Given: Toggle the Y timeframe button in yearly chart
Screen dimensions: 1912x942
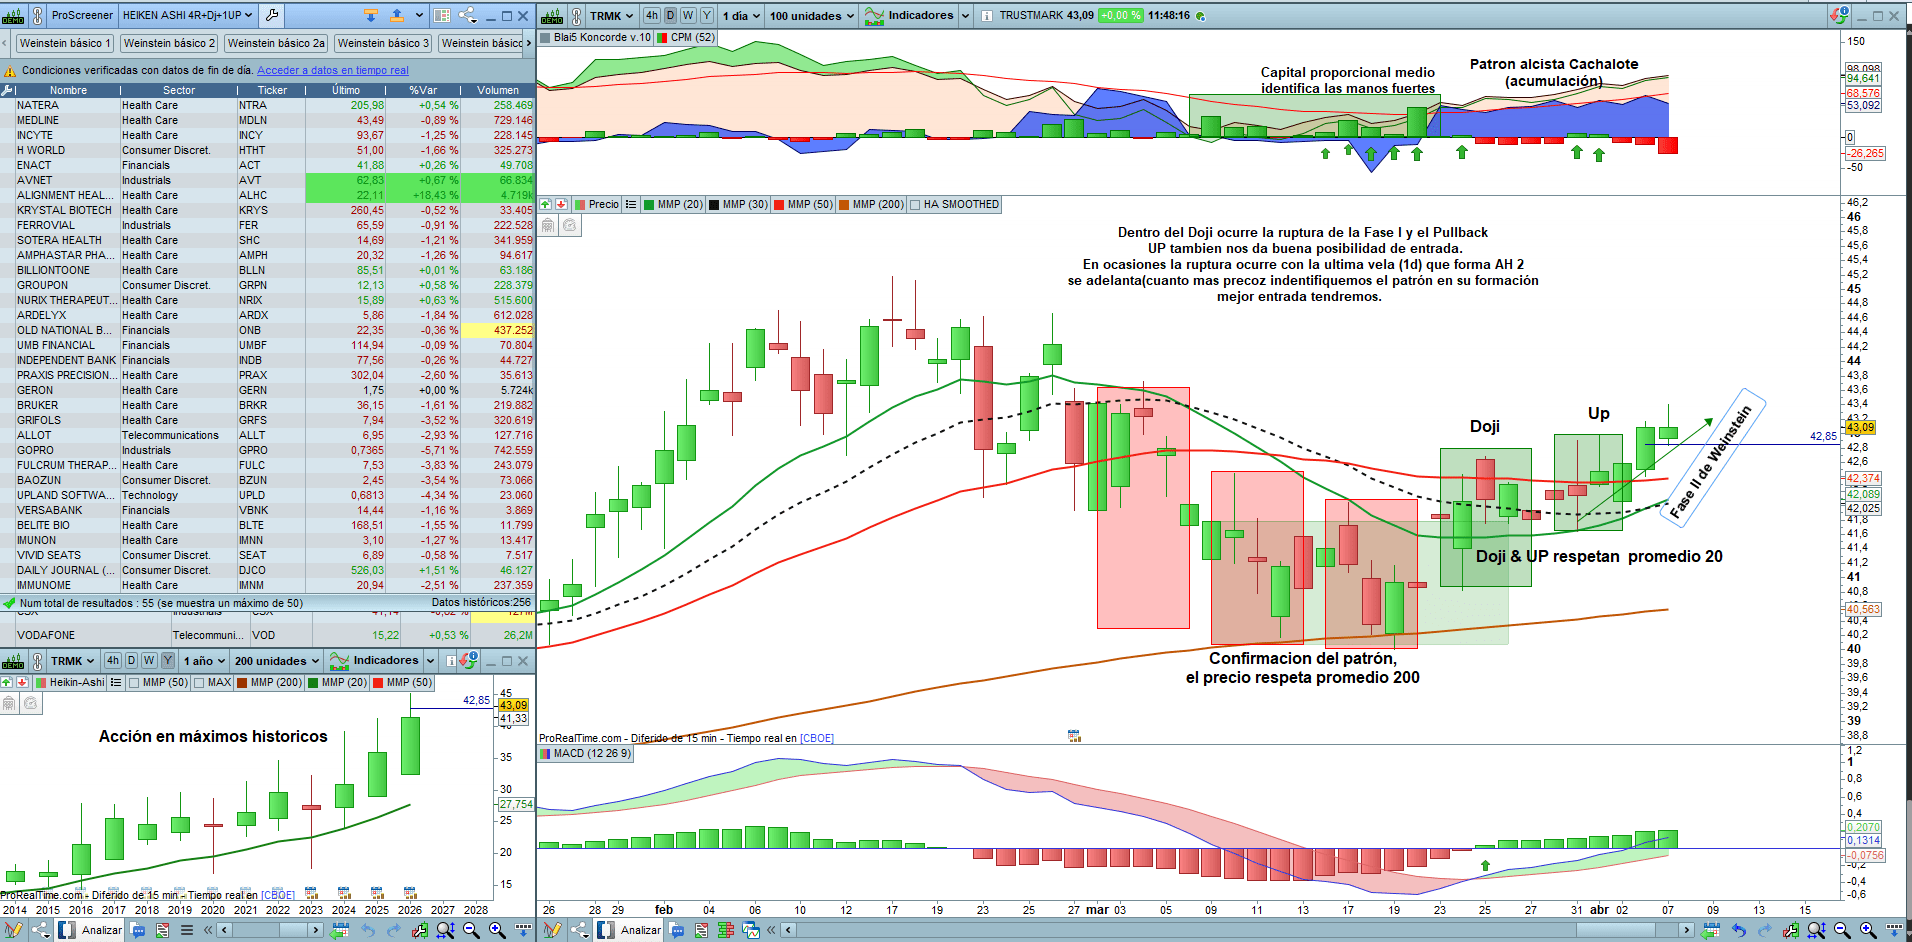Looking at the screenshot, I should pyautogui.click(x=168, y=660).
